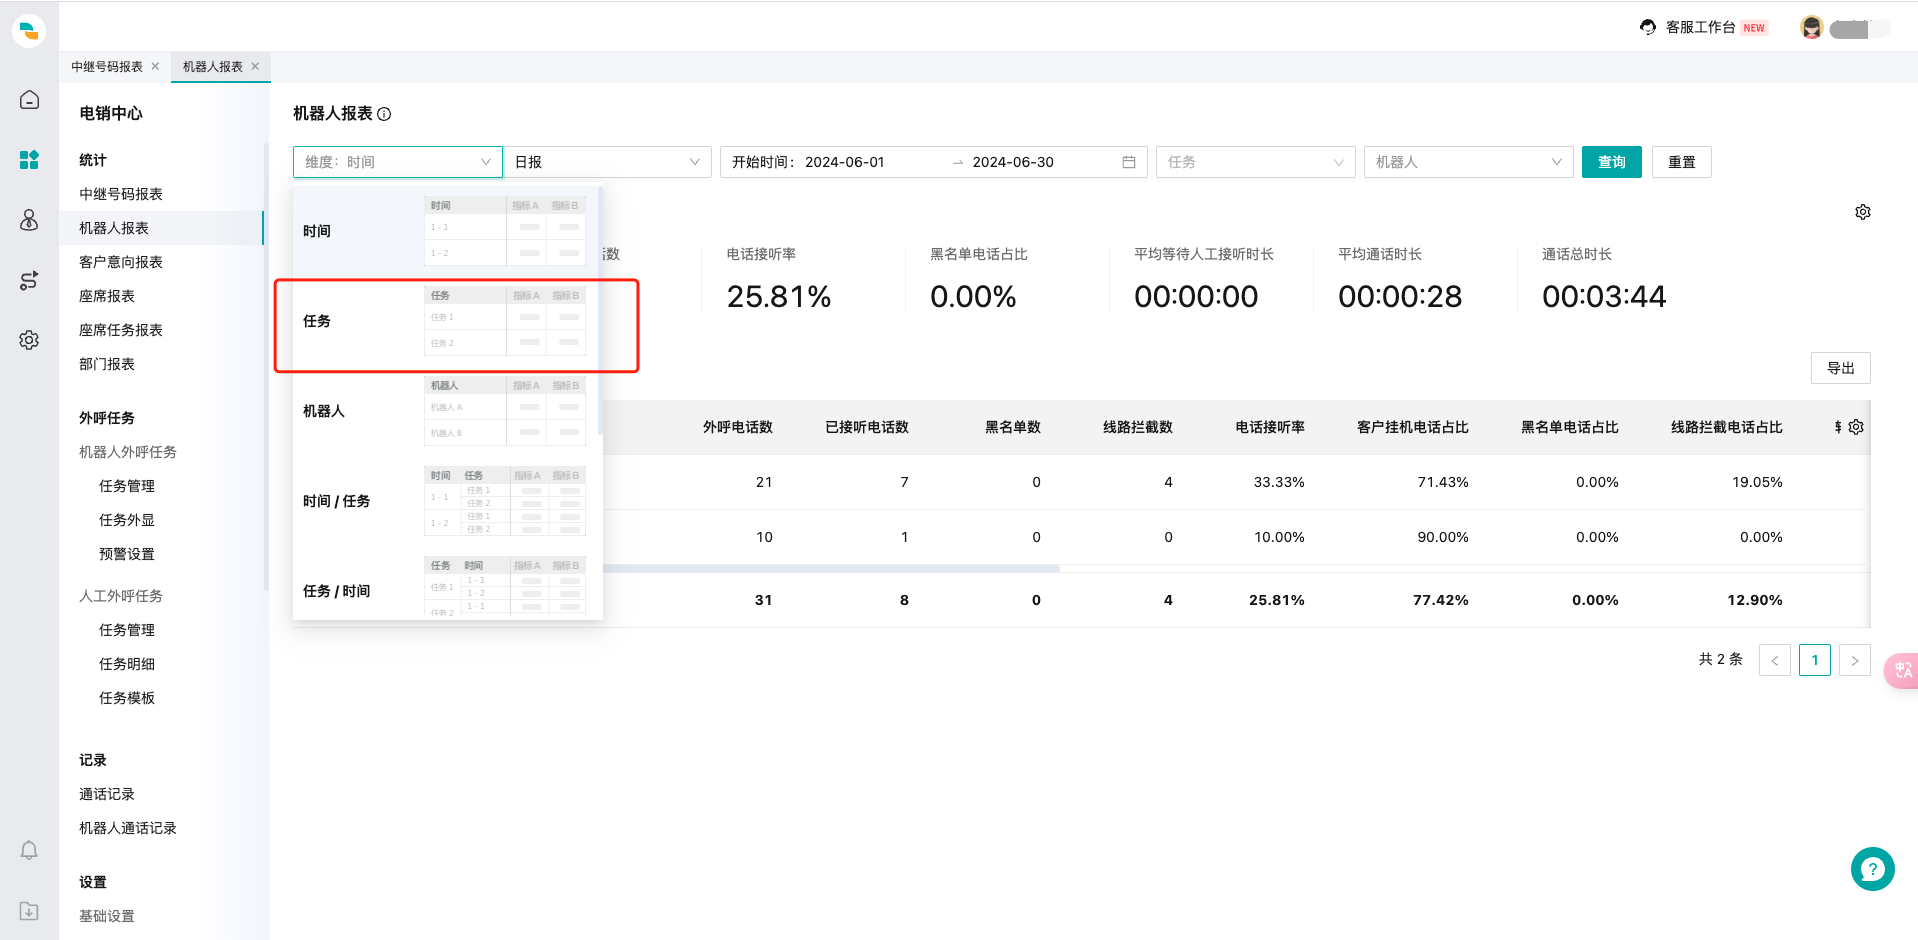Select 时间 / 任务 dimension option
1918x940 pixels.
pyautogui.click(x=445, y=501)
